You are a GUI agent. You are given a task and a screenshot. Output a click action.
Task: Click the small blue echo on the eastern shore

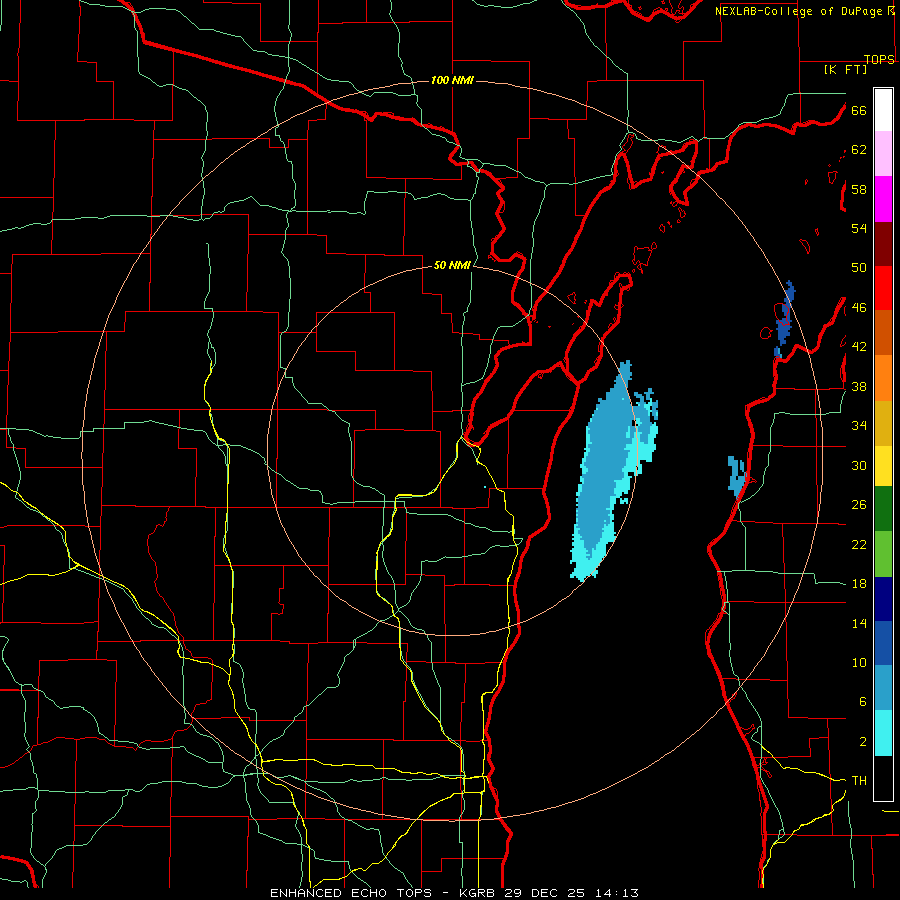pos(736,475)
